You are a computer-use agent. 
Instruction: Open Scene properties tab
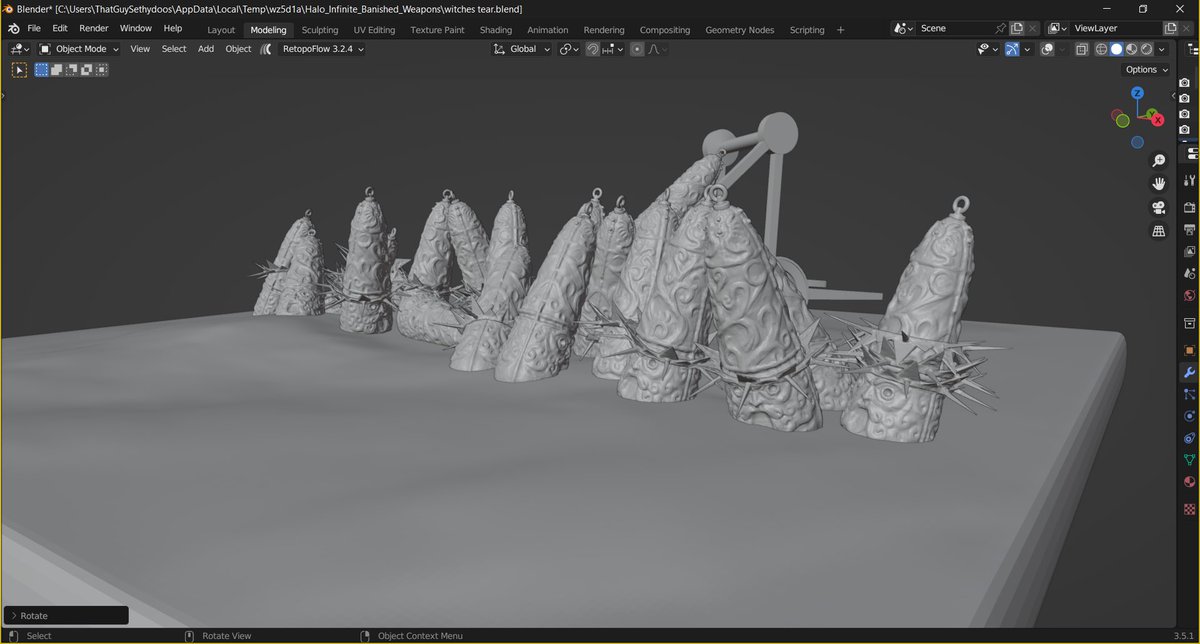1189,273
